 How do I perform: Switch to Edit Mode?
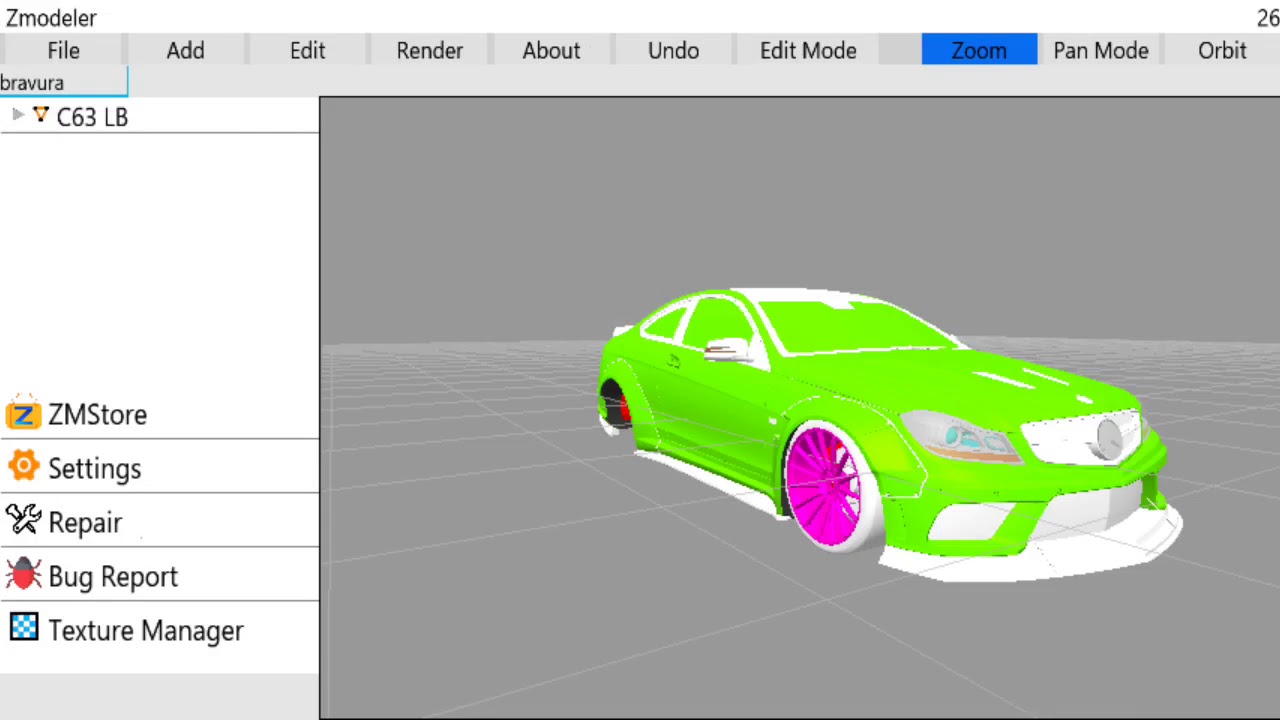coord(808,50)
